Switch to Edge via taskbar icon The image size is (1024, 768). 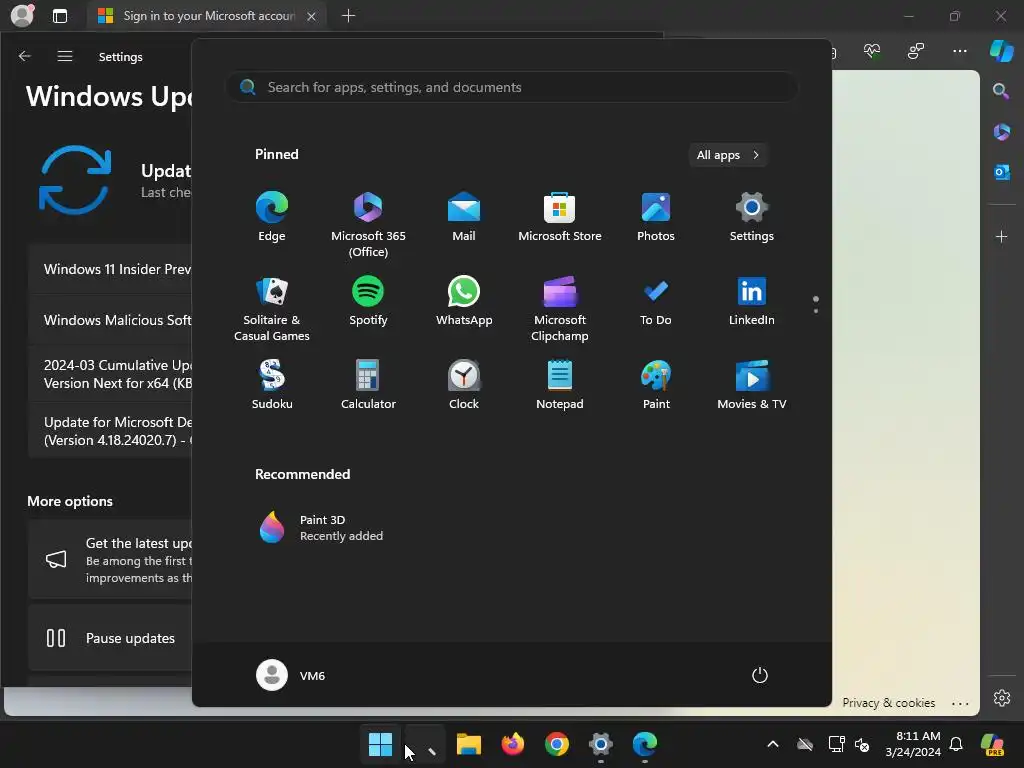[x=645, y=744]
